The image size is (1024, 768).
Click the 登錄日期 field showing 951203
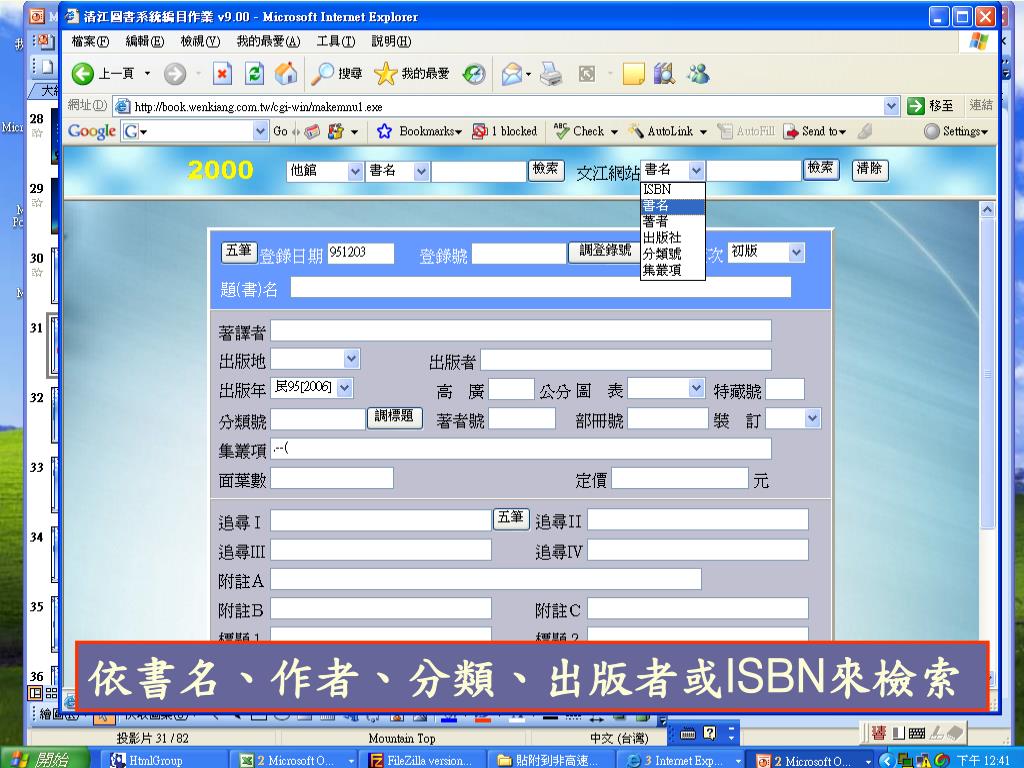coord(360,253)
